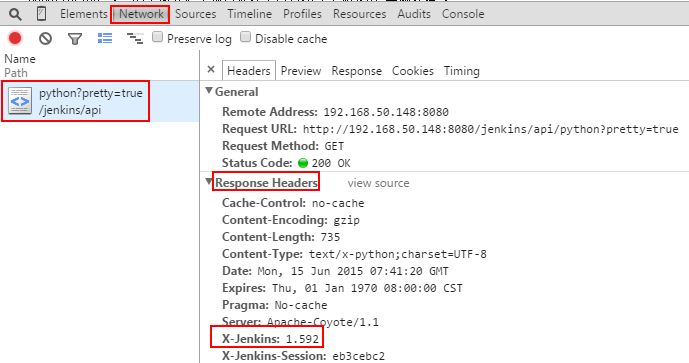
Task: Open the Audits panel tab
Action: (414, 14)
